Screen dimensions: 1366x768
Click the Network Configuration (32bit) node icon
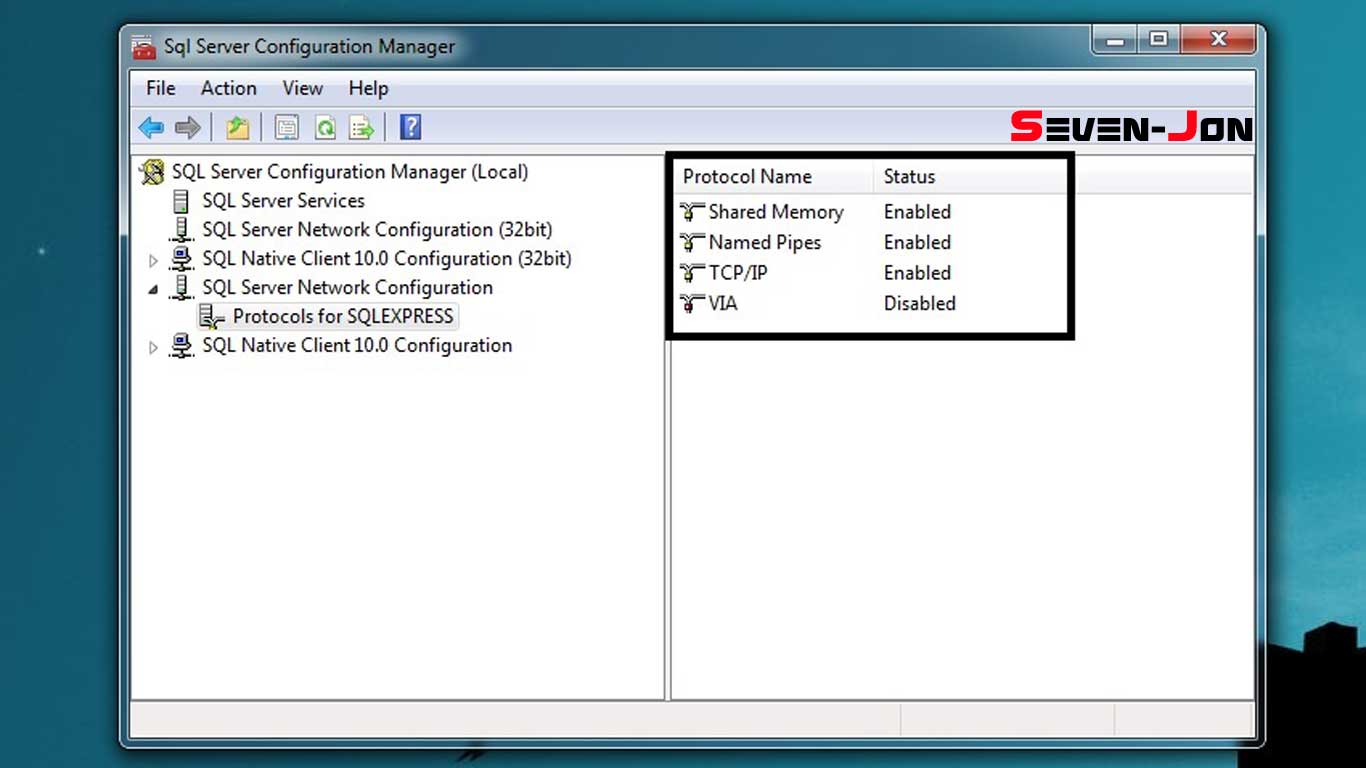coord(182,230)
